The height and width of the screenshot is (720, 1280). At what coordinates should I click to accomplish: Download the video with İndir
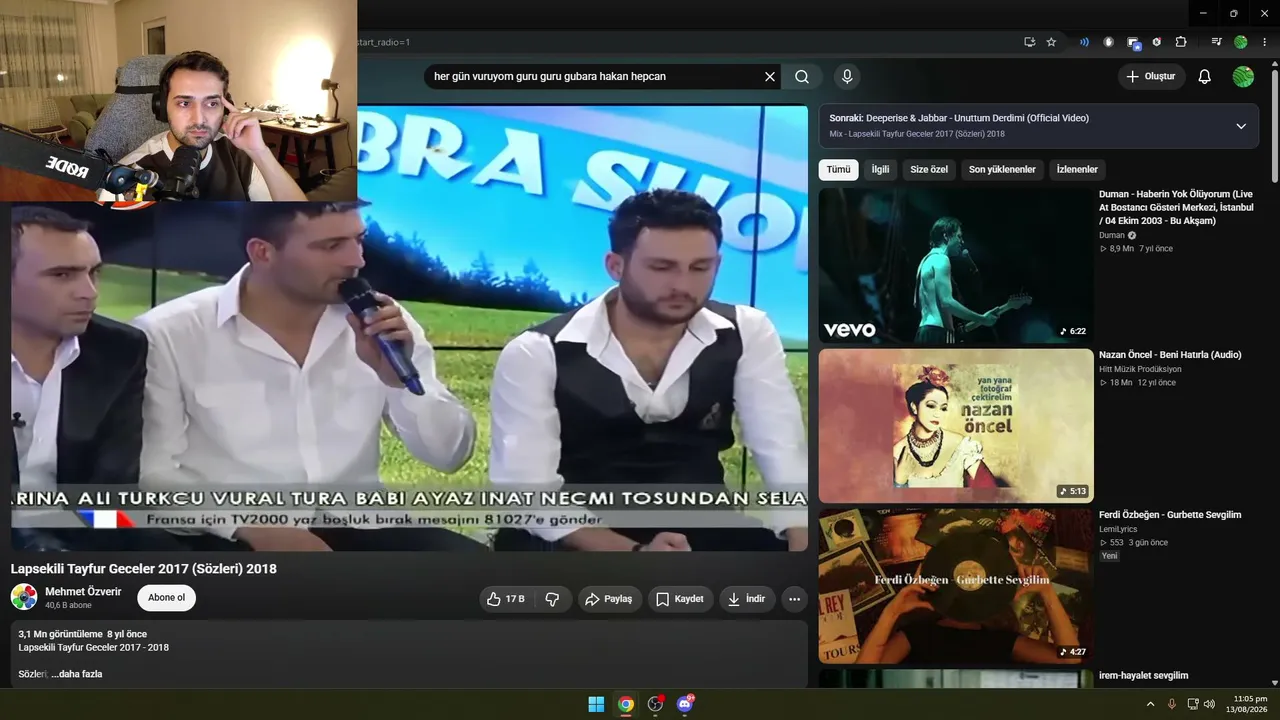[x=746, y=599]
